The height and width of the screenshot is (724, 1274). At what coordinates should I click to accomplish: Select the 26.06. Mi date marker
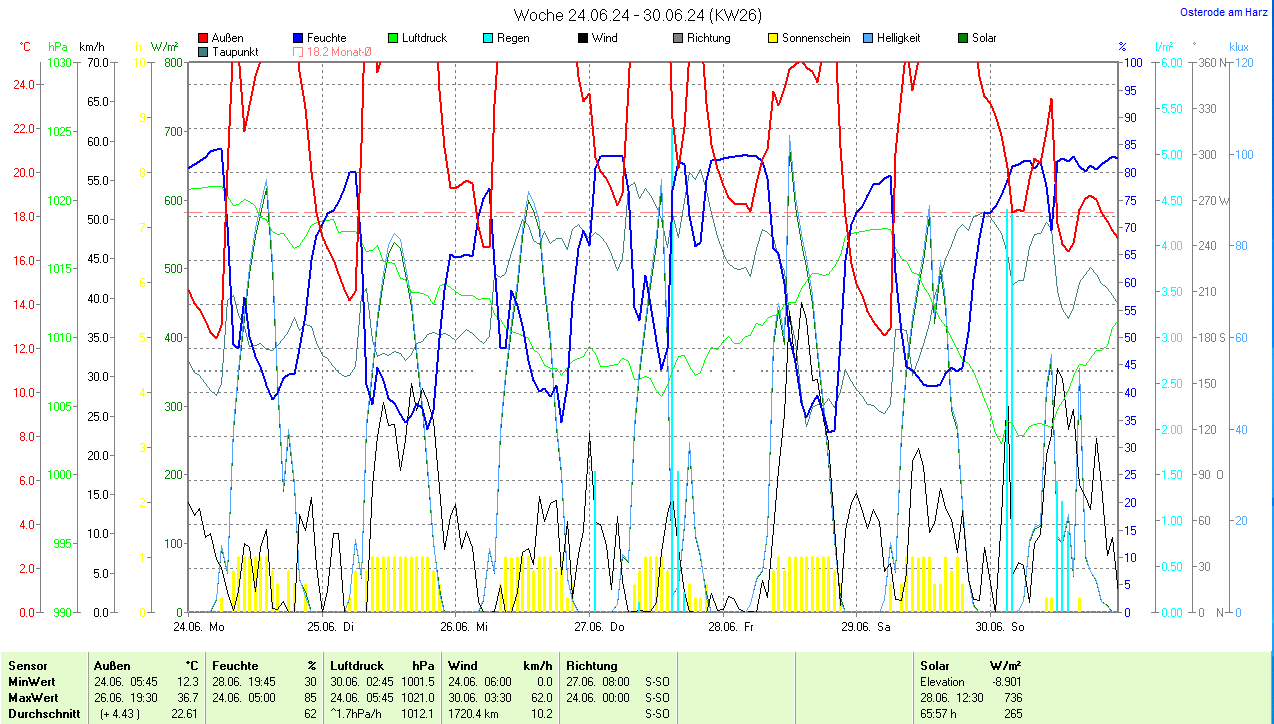point(465,627)
